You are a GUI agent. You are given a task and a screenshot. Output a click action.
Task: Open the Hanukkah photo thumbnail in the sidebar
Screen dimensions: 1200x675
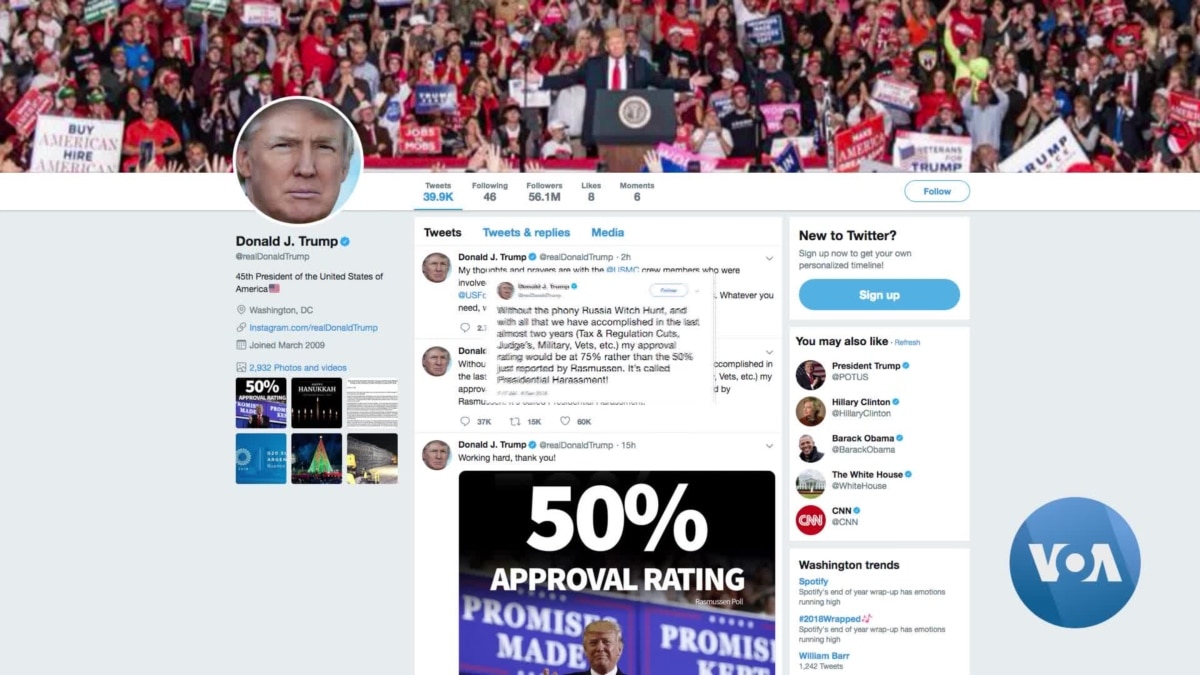click(316, 403)
